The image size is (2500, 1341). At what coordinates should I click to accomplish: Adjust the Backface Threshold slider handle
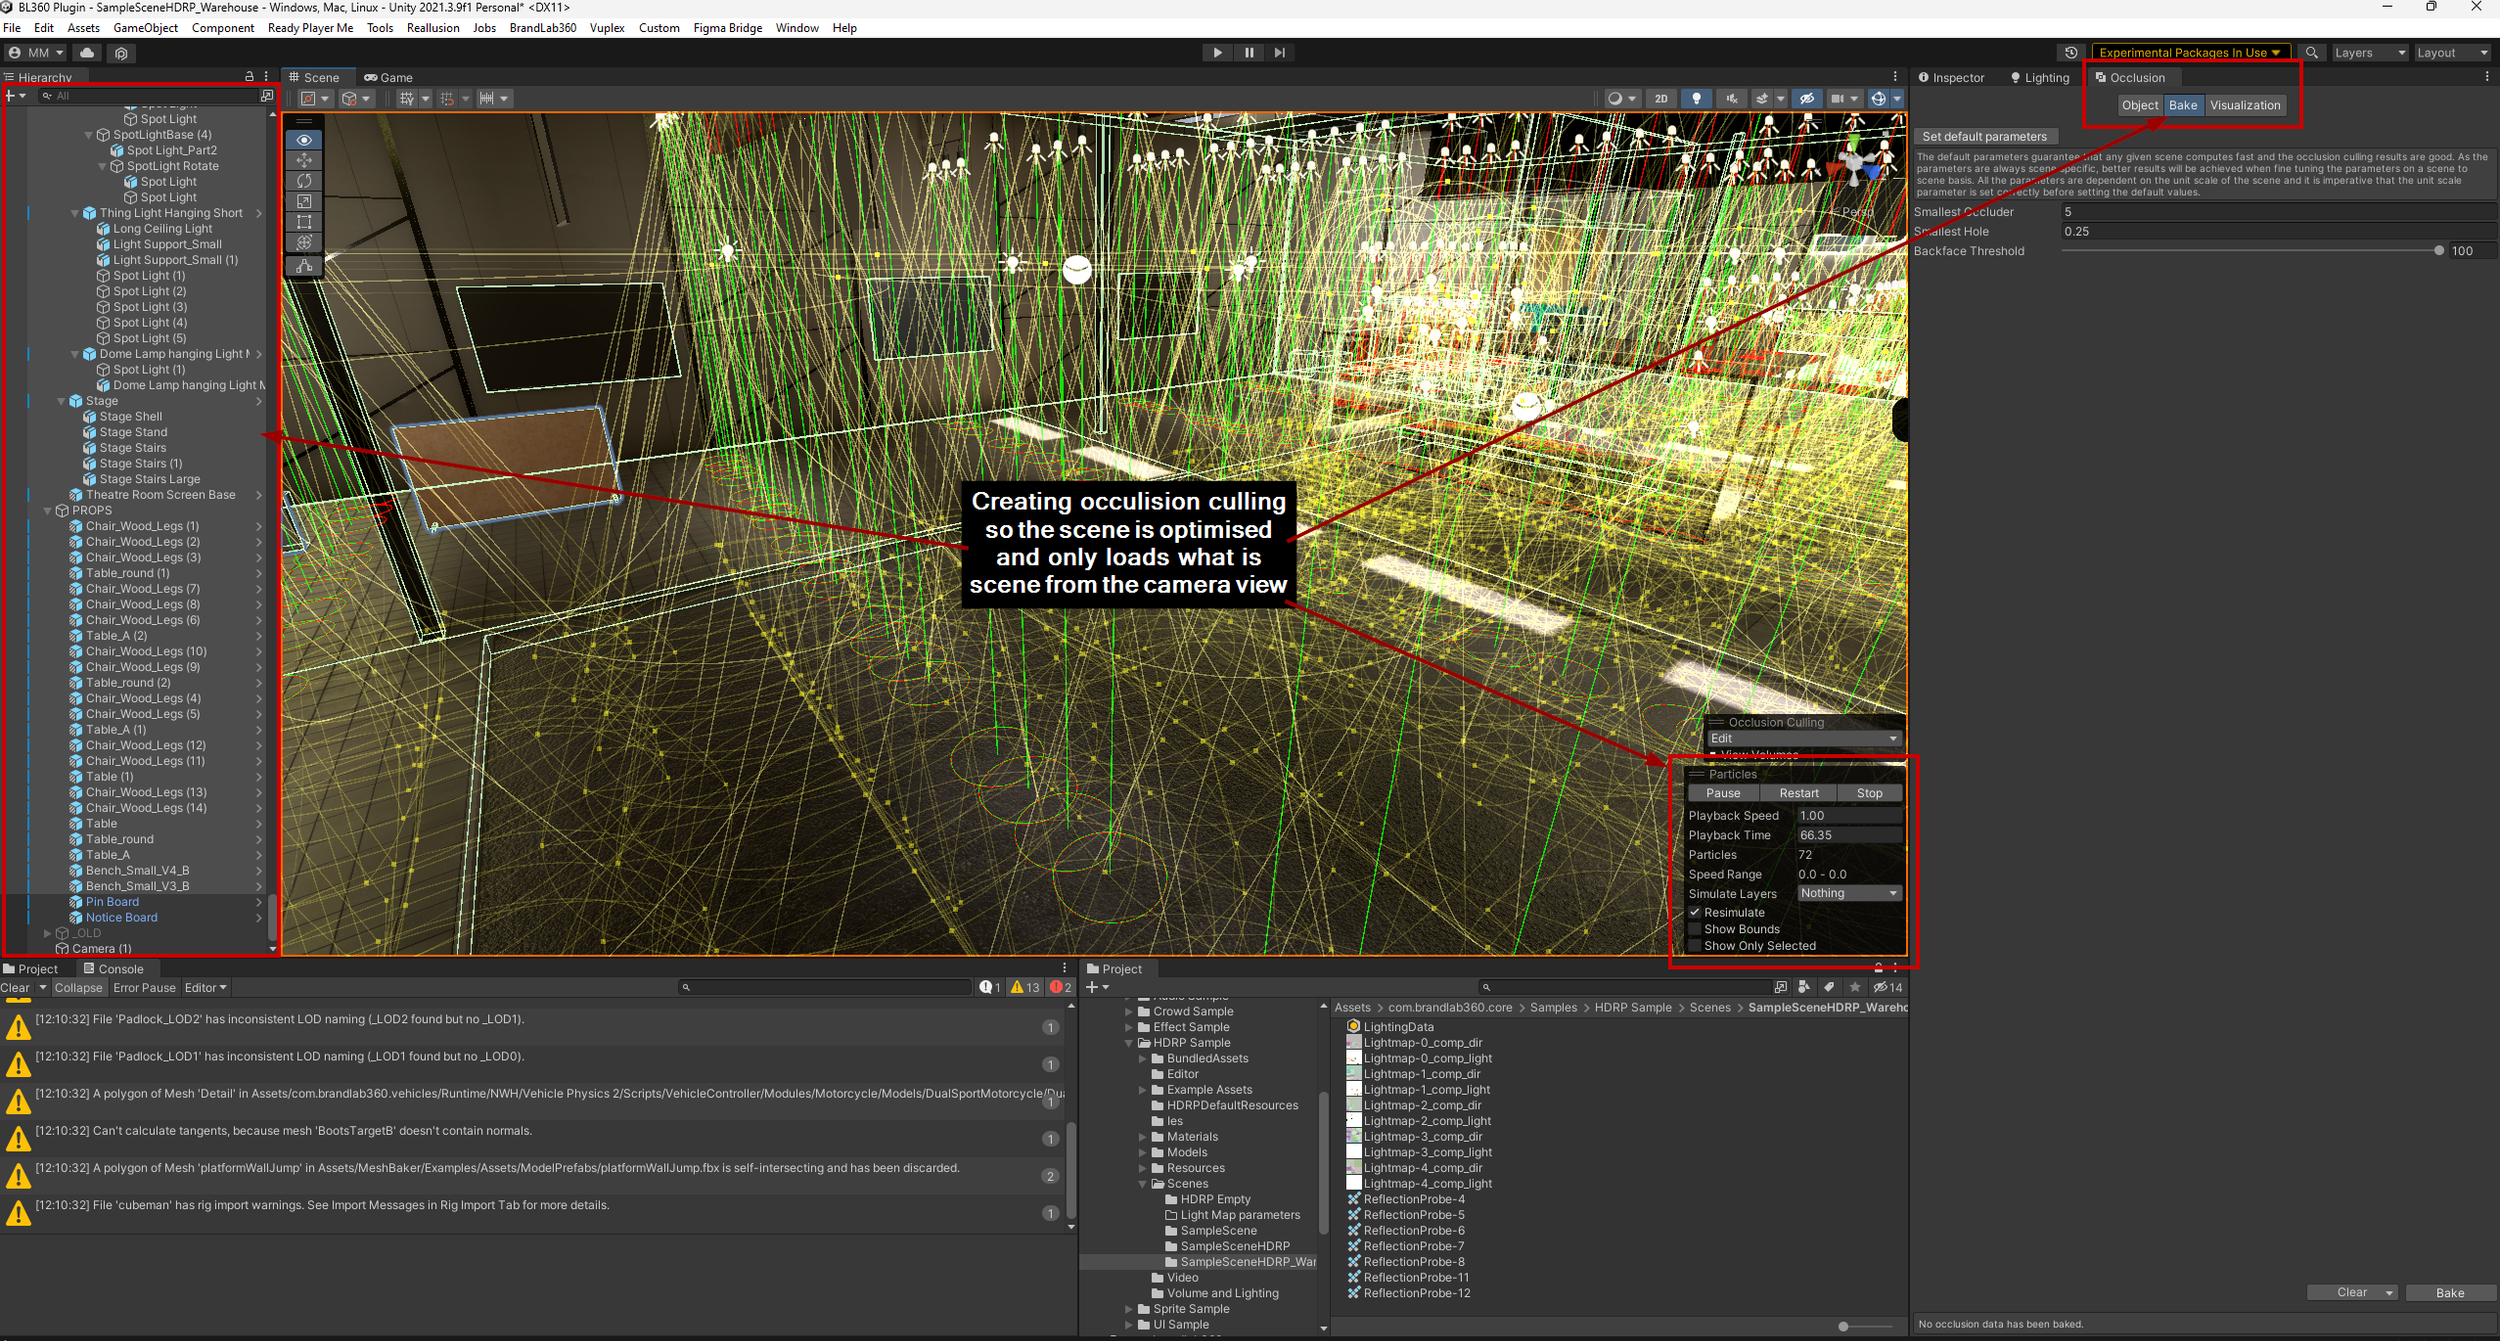coord(2439,251)
